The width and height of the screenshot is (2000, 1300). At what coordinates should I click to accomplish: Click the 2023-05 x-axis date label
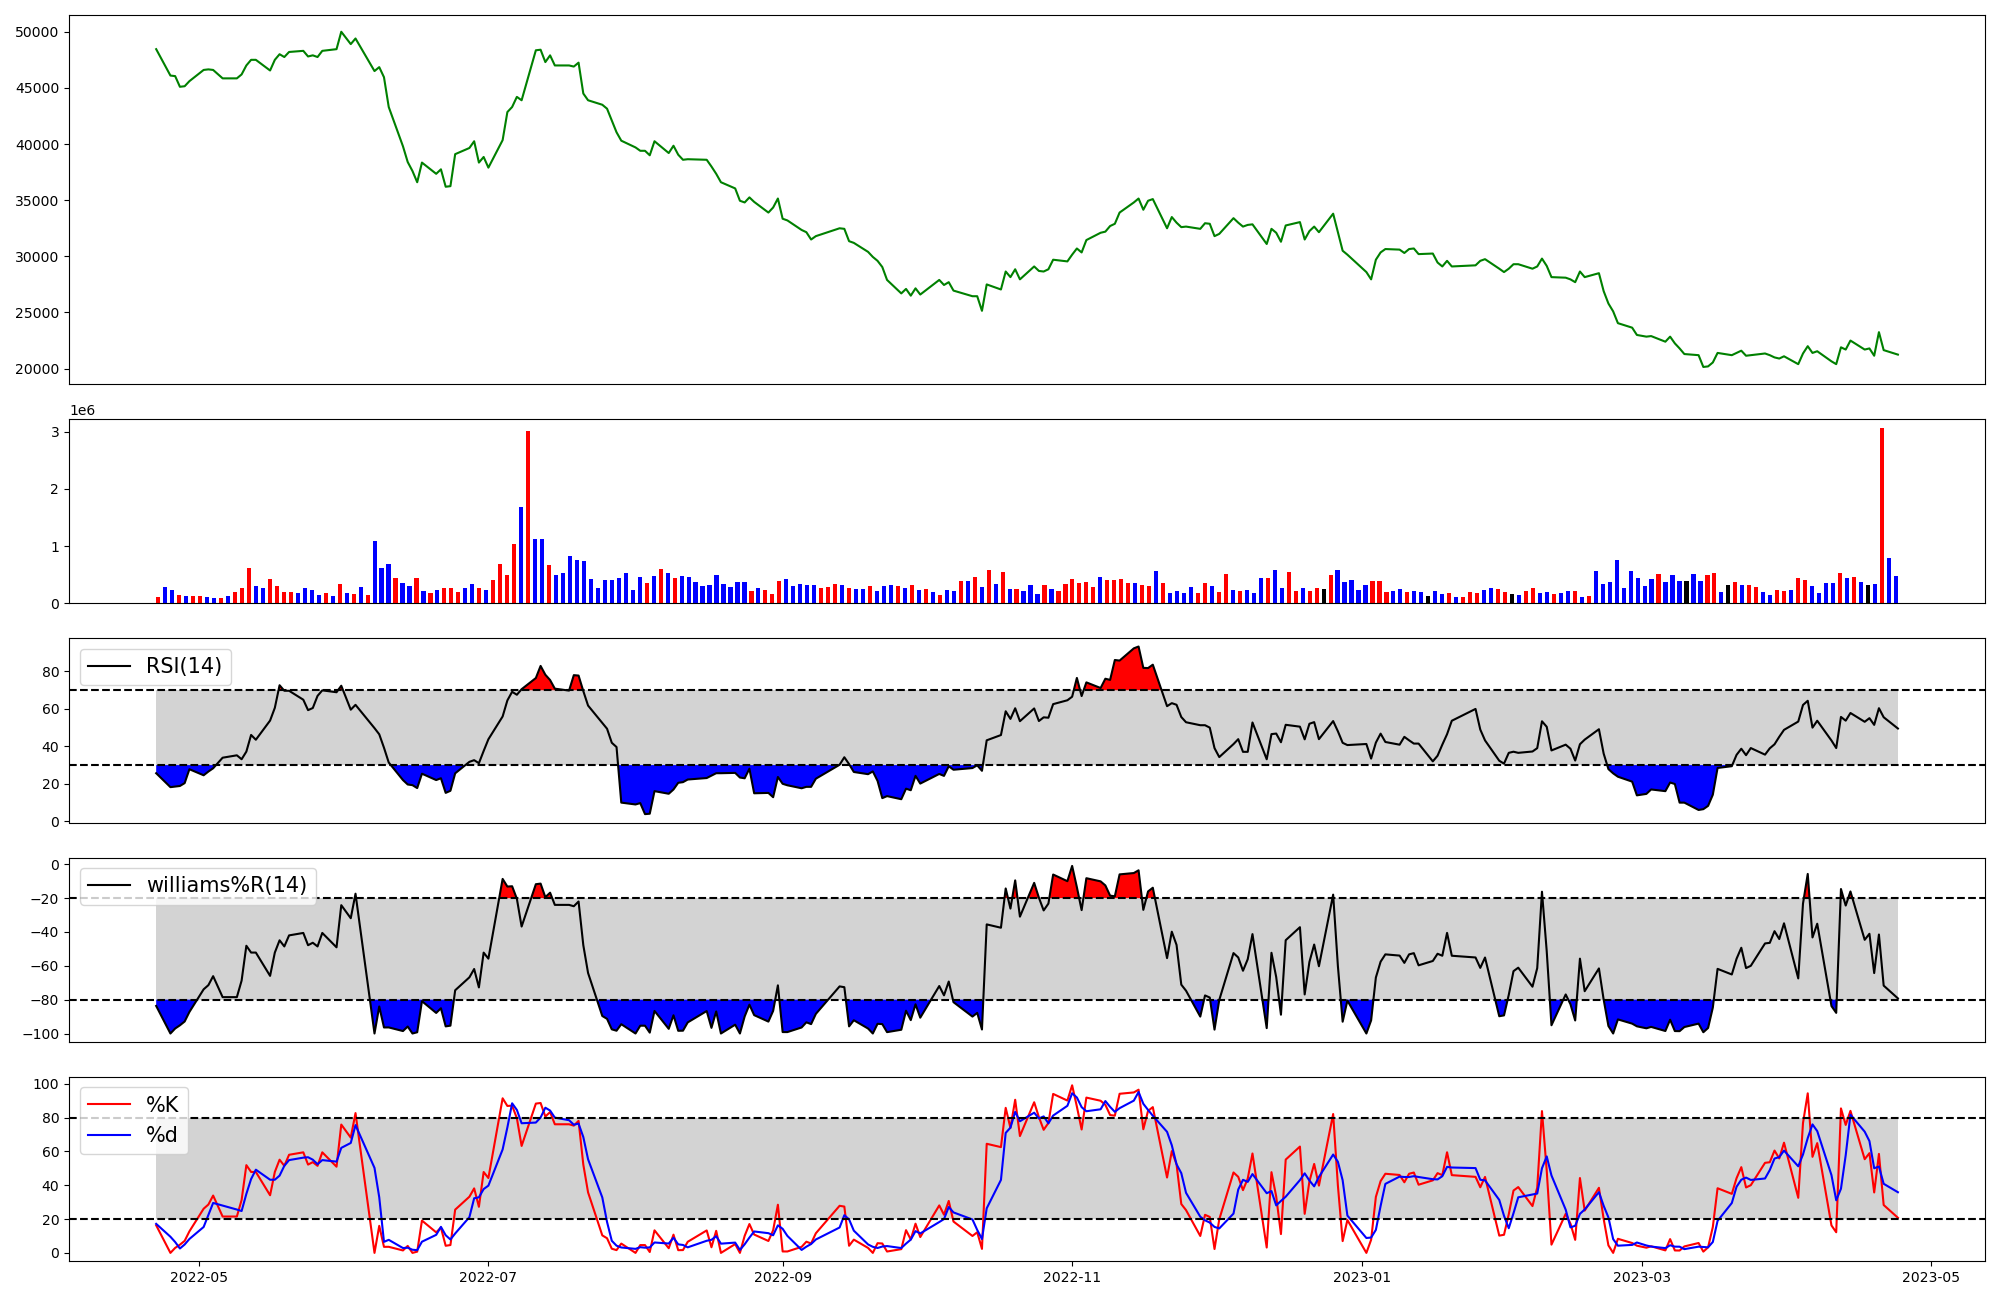pyautogui.click(x=1931, y=1277)
